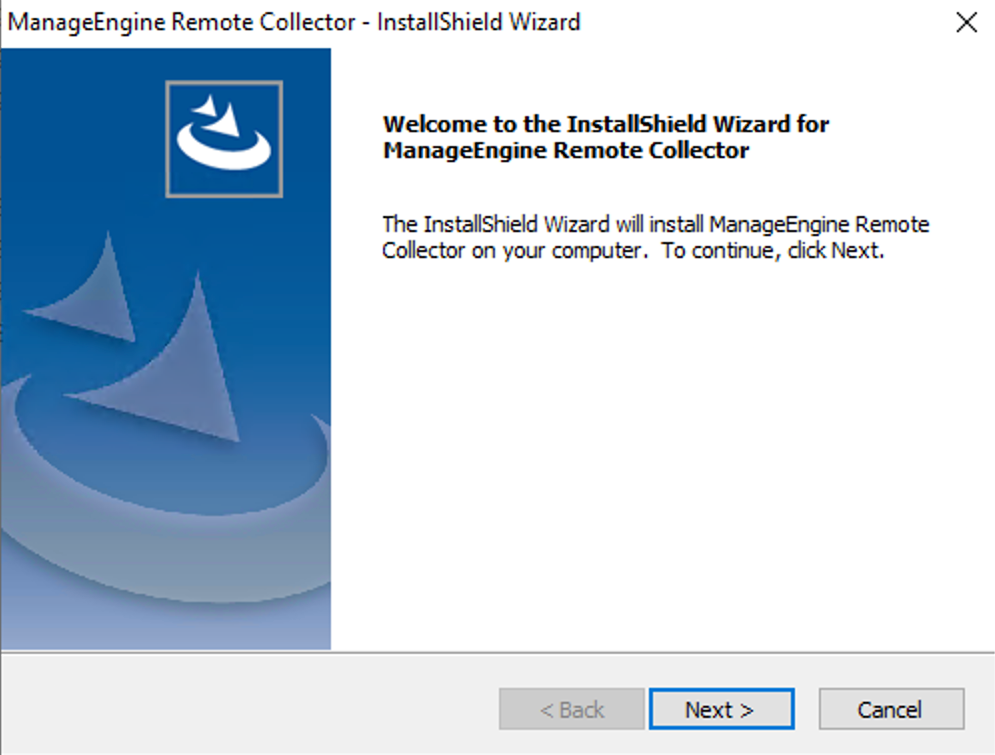Click the framed InstallShield logo icon
Screen dimensions: 995x755
click(224, 138)
